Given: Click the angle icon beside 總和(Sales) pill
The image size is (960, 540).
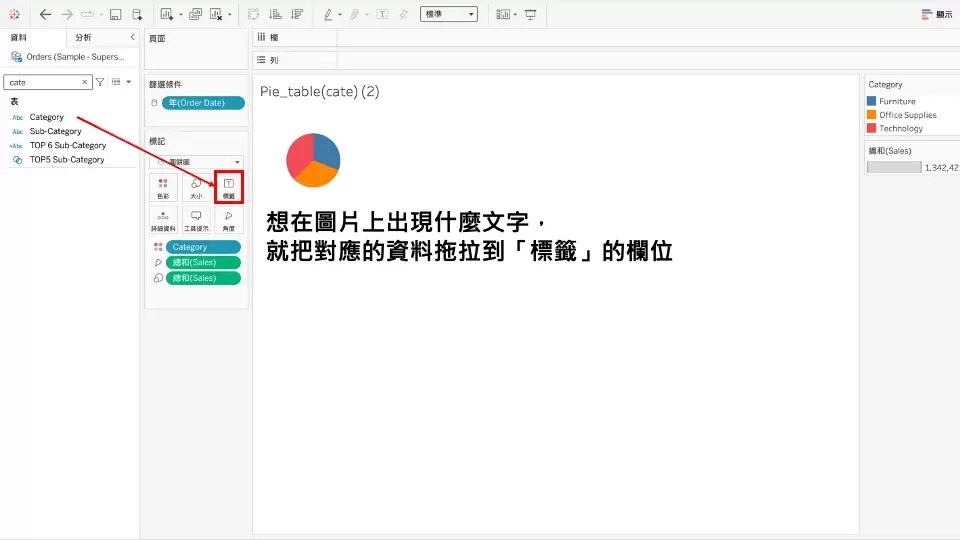Looking at the screenshot, I should pyautogui.click(x=158, y=262).
